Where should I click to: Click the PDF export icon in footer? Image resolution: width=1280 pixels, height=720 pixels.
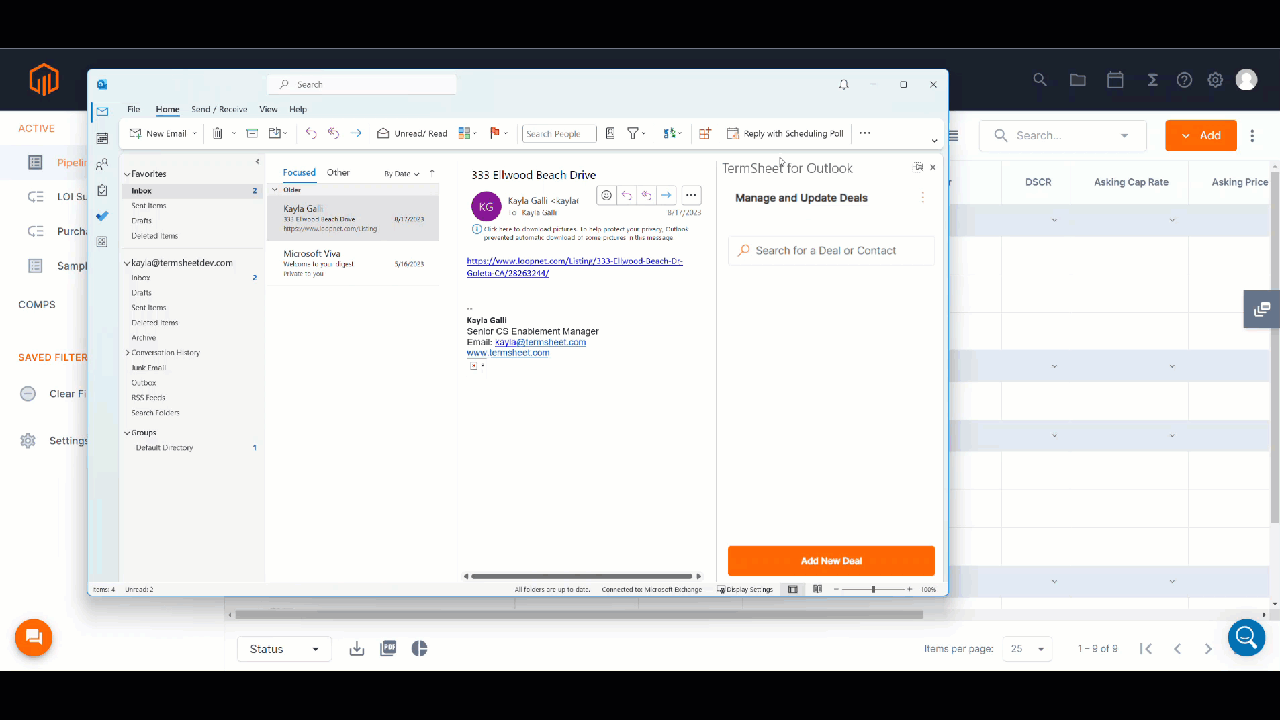tap(388, 649)
